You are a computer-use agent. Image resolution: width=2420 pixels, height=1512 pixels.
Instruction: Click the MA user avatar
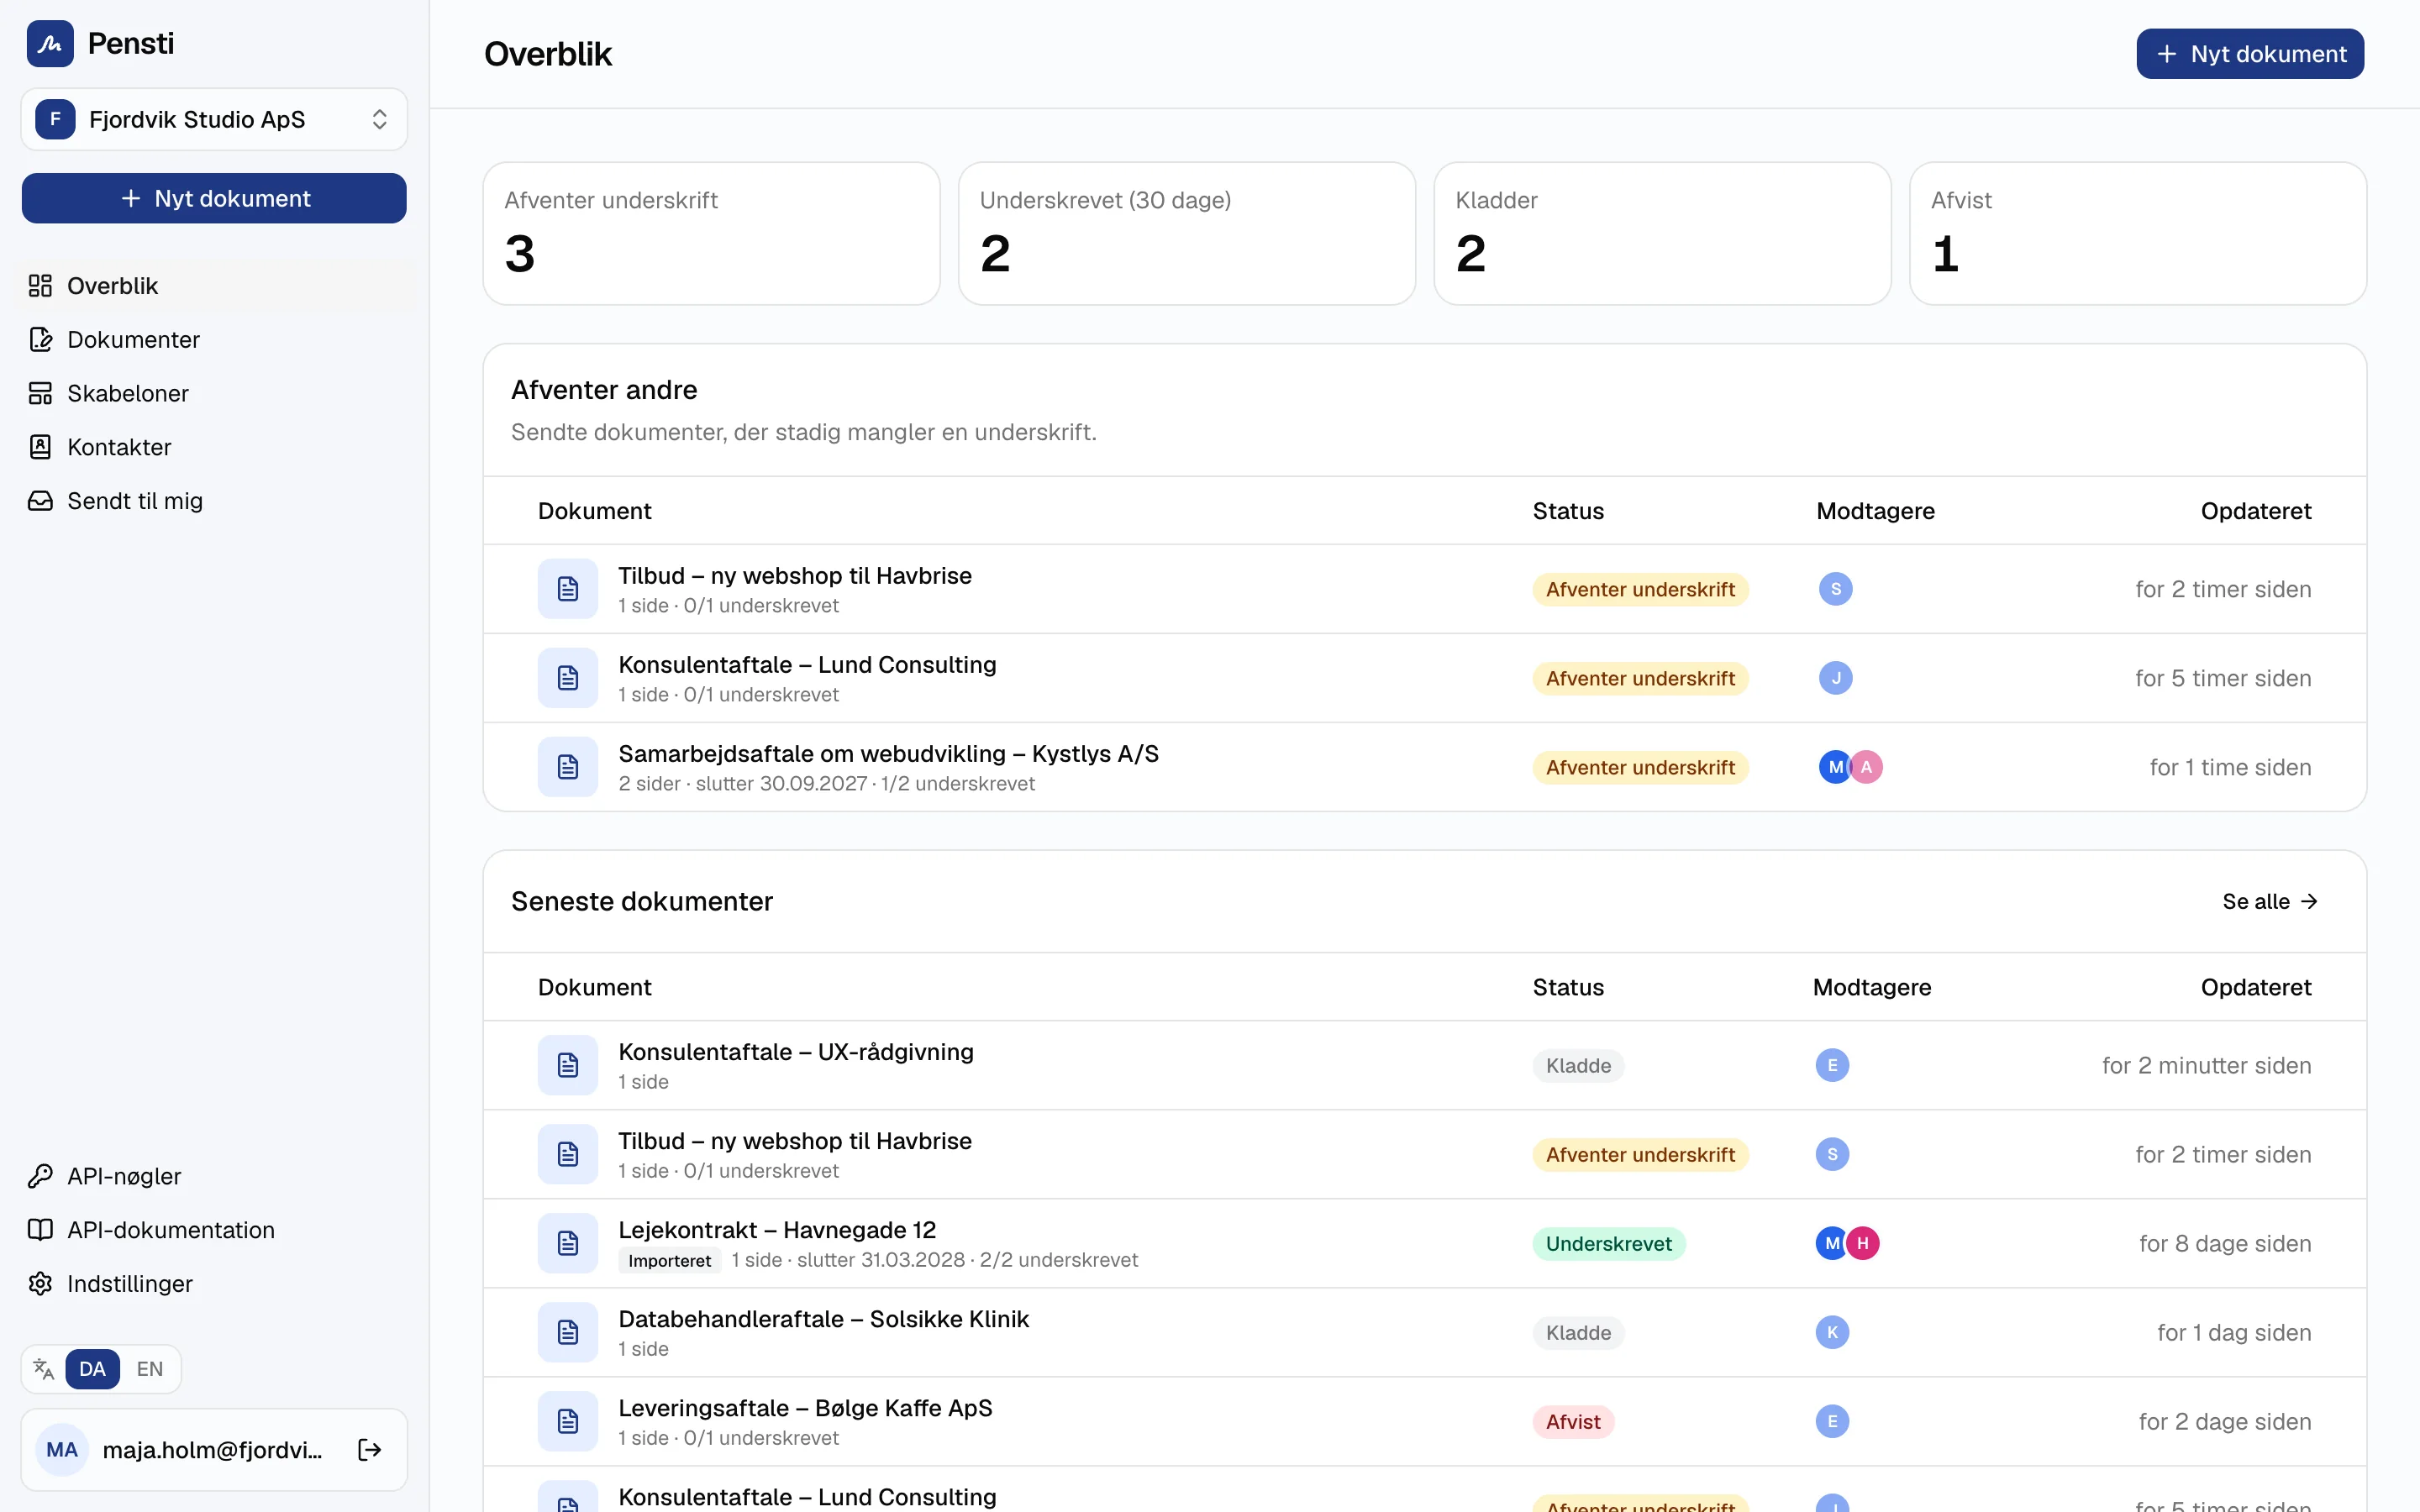[62, 1450]
